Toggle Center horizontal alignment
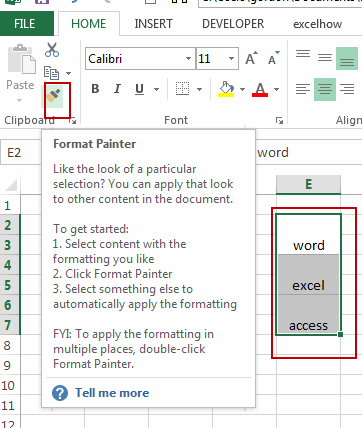Viewport: 362px width, 428px height. [x=325, y=89]
